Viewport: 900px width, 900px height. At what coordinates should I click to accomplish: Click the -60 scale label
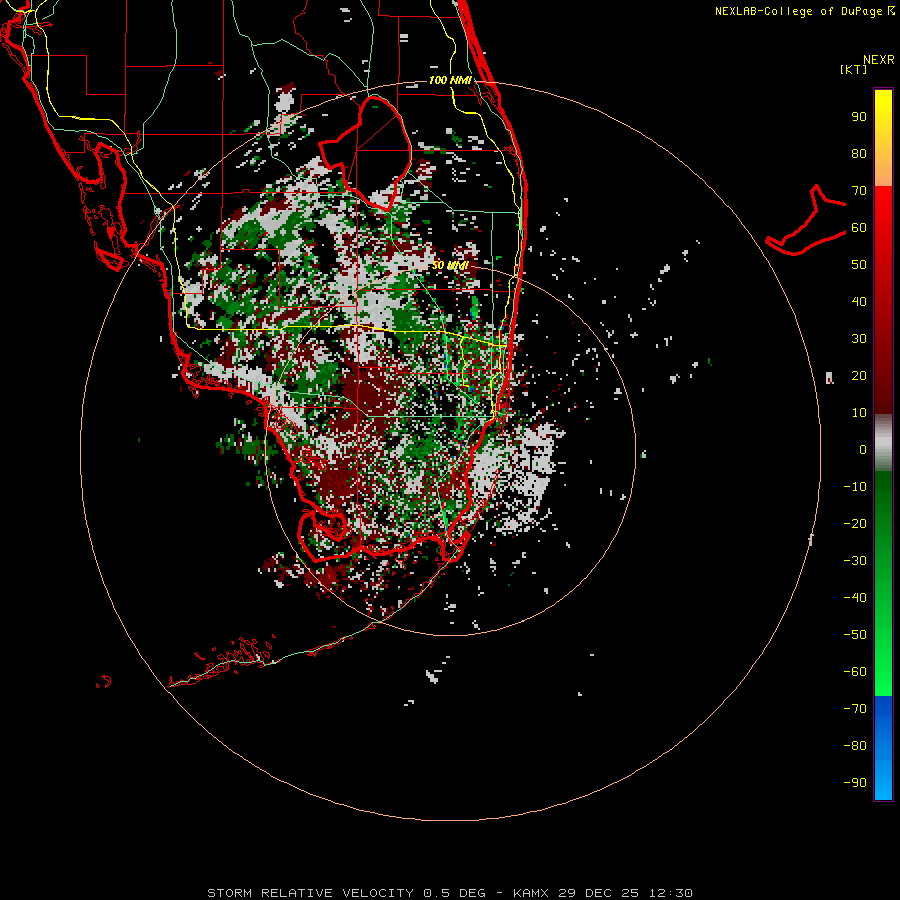click(855, 672)
